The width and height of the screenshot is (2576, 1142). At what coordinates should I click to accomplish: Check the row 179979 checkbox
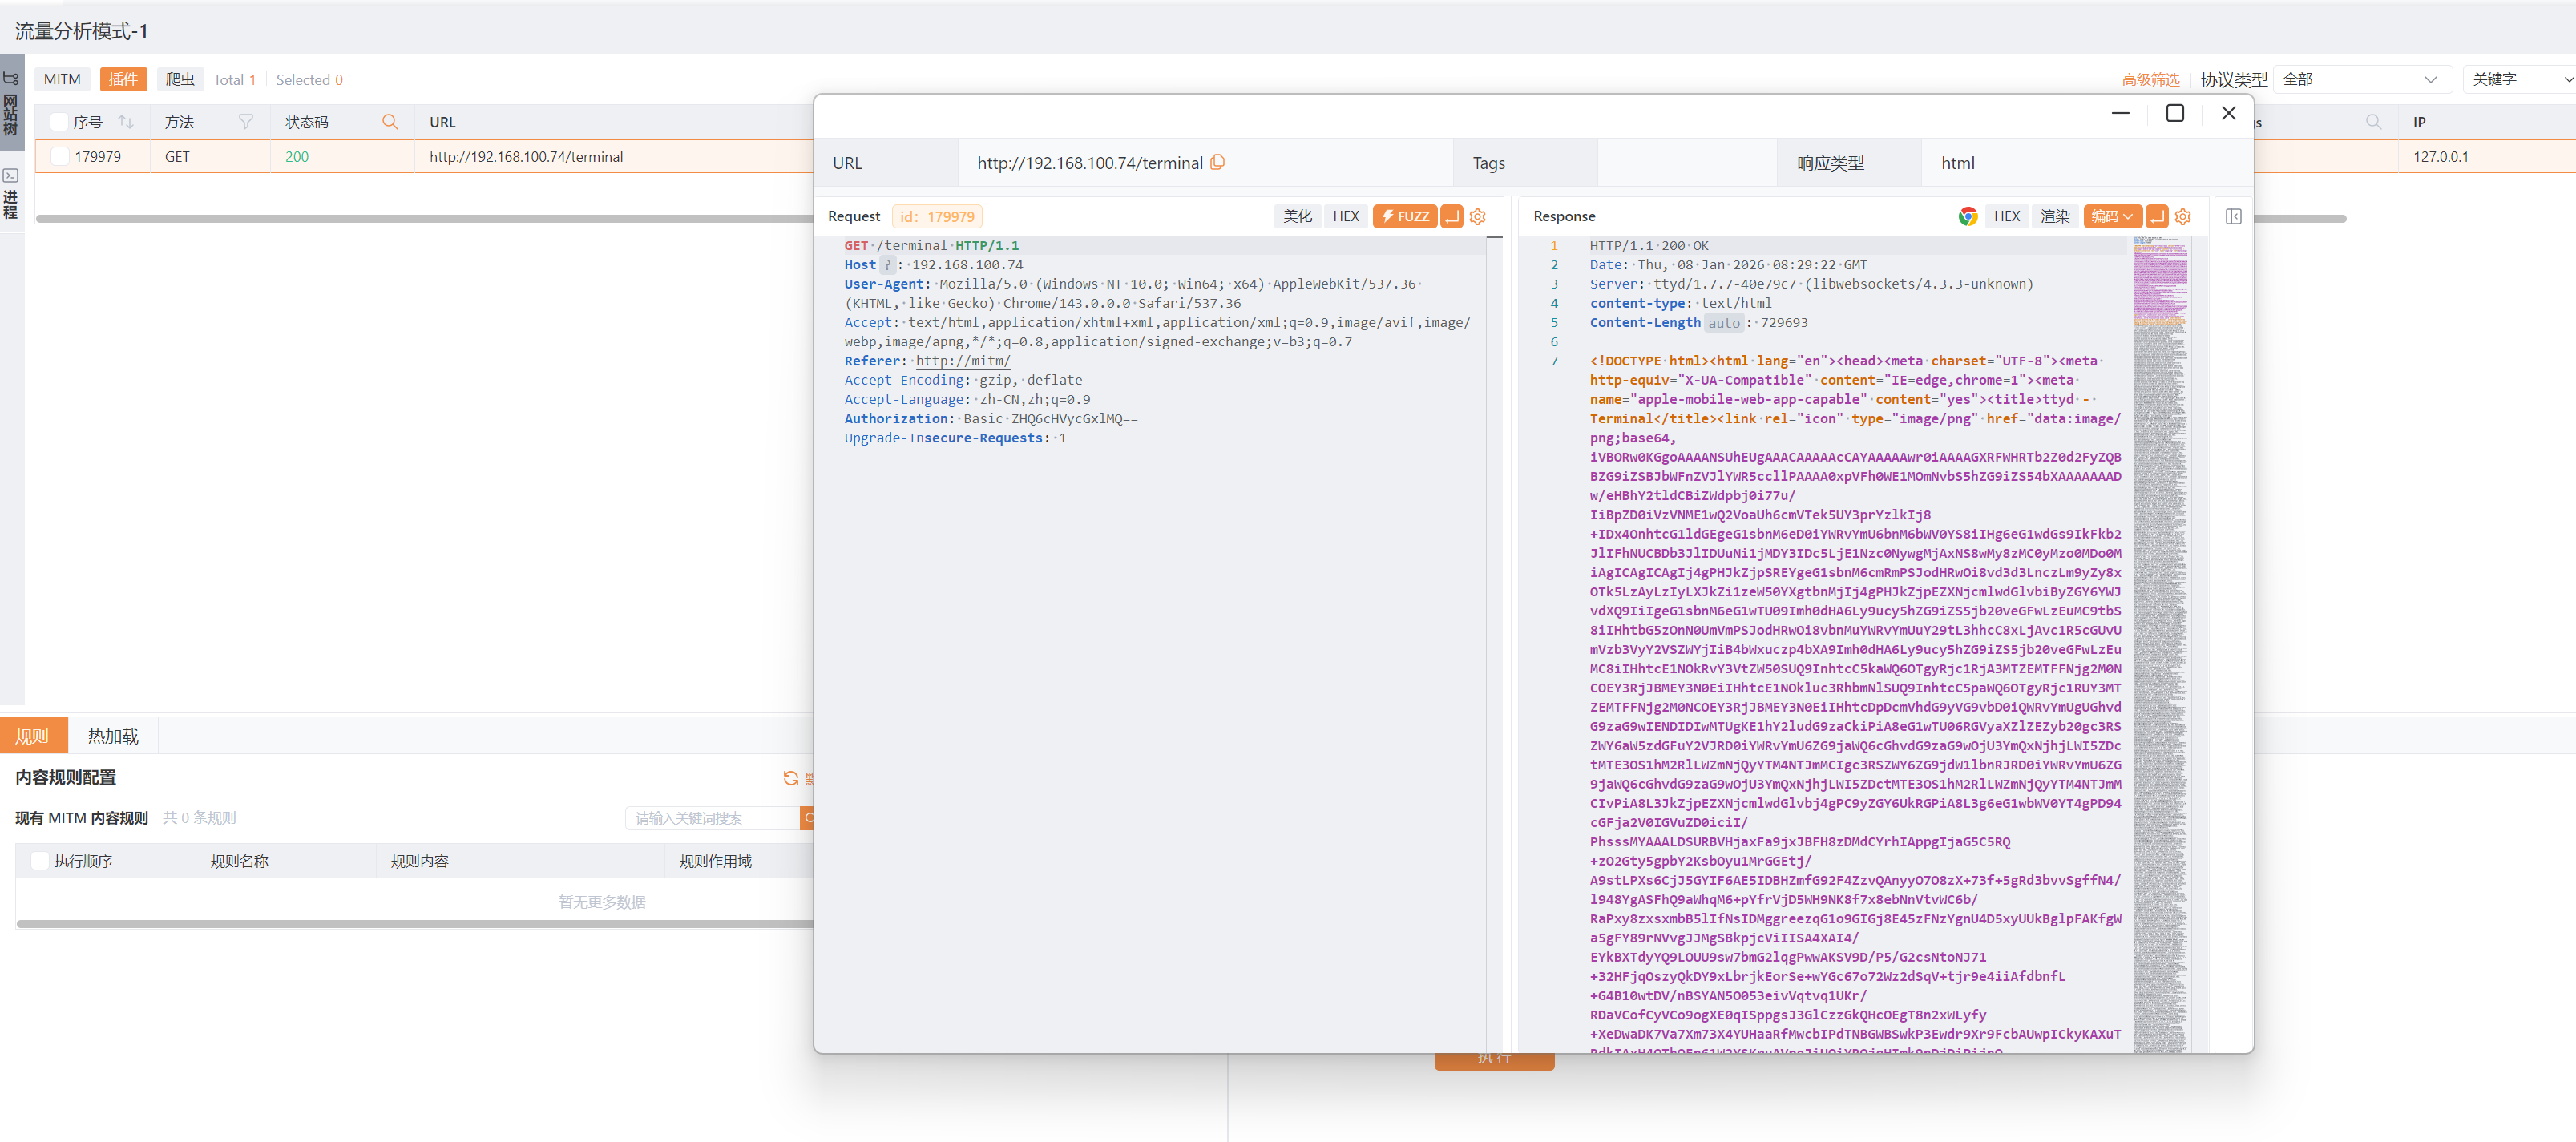point(60,157)
